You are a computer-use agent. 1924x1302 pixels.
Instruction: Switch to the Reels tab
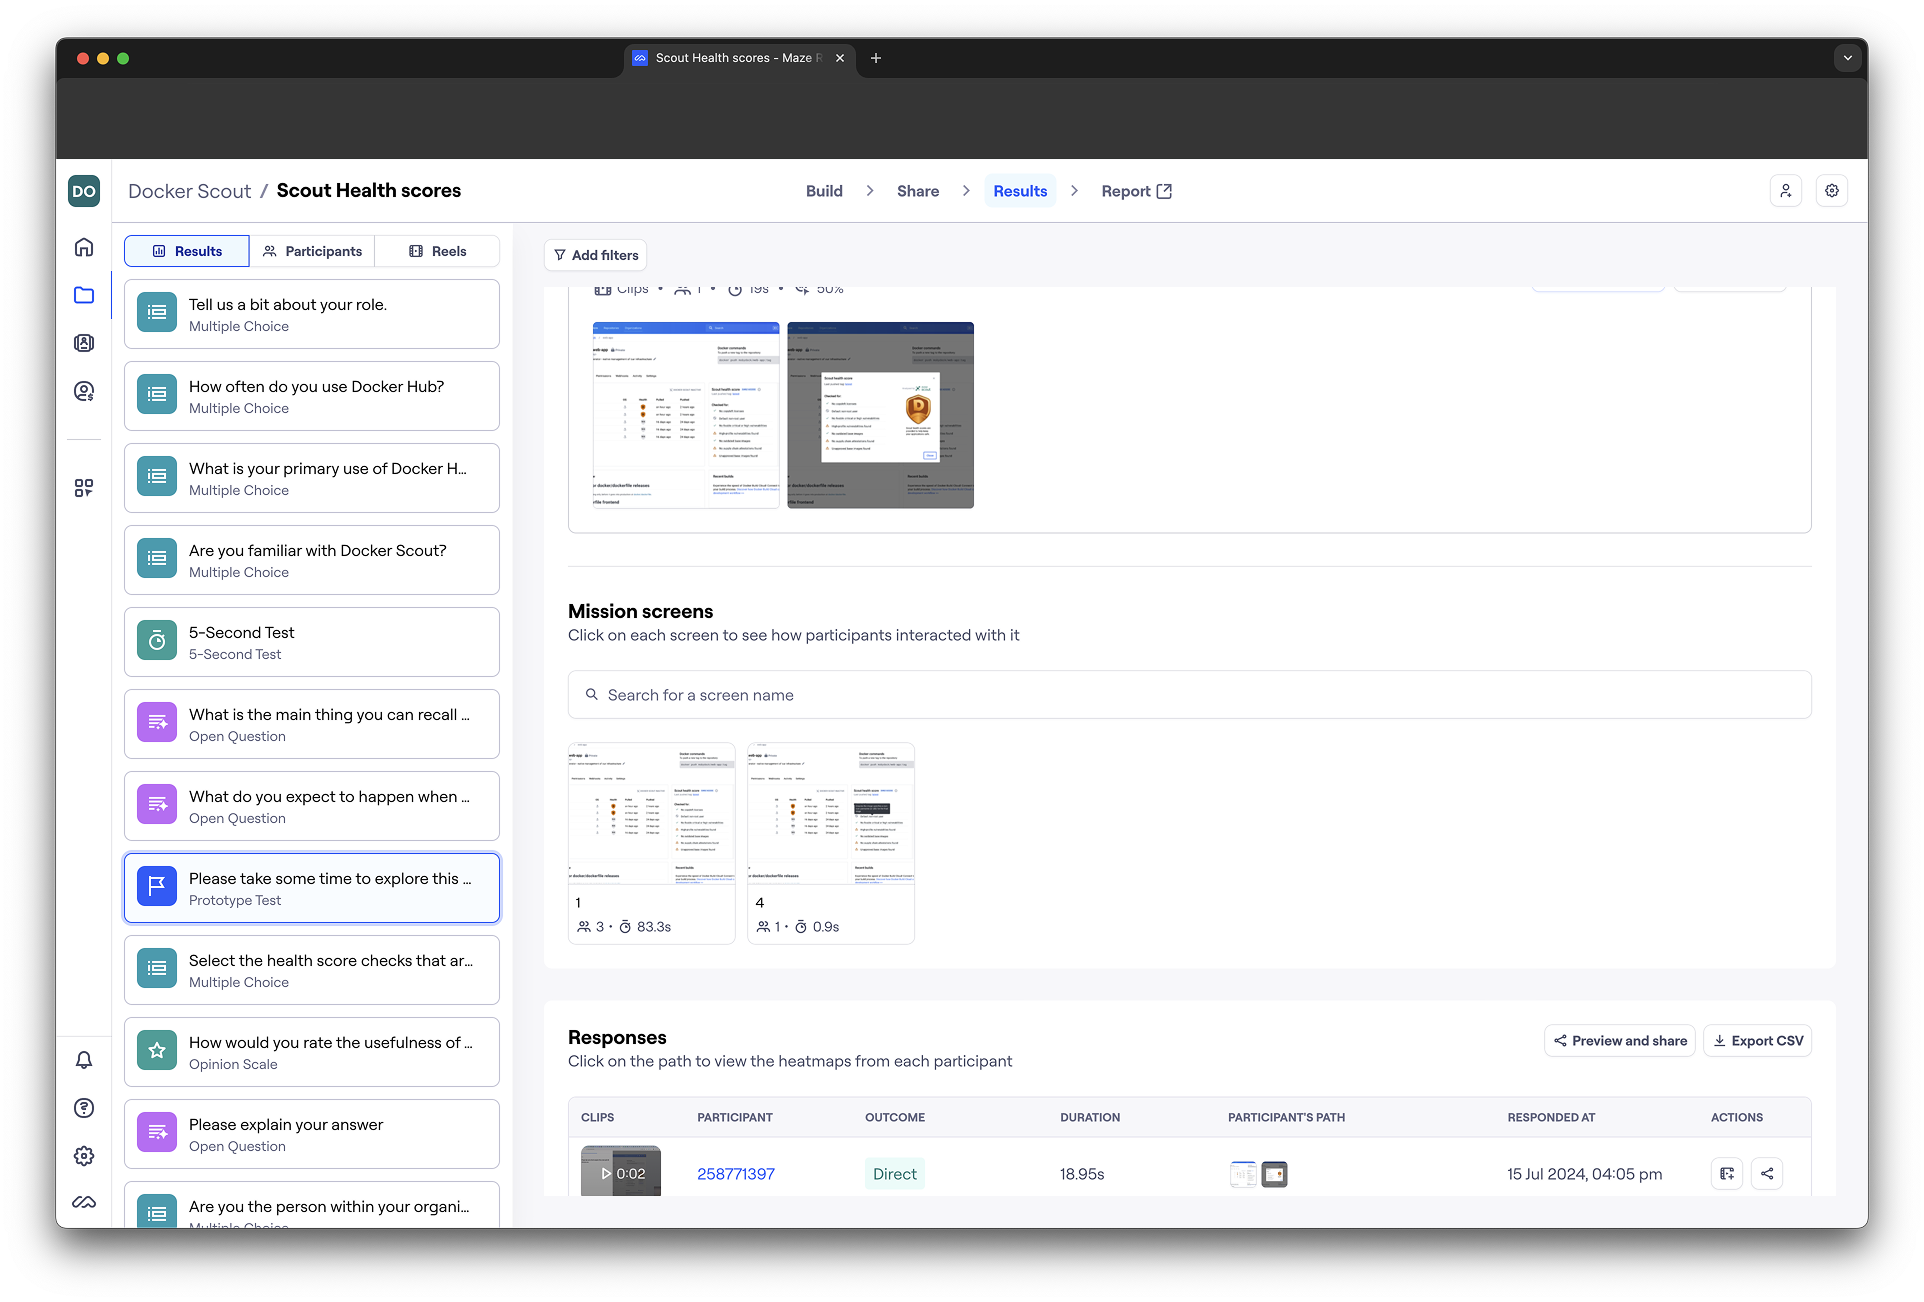coord(438,251)
